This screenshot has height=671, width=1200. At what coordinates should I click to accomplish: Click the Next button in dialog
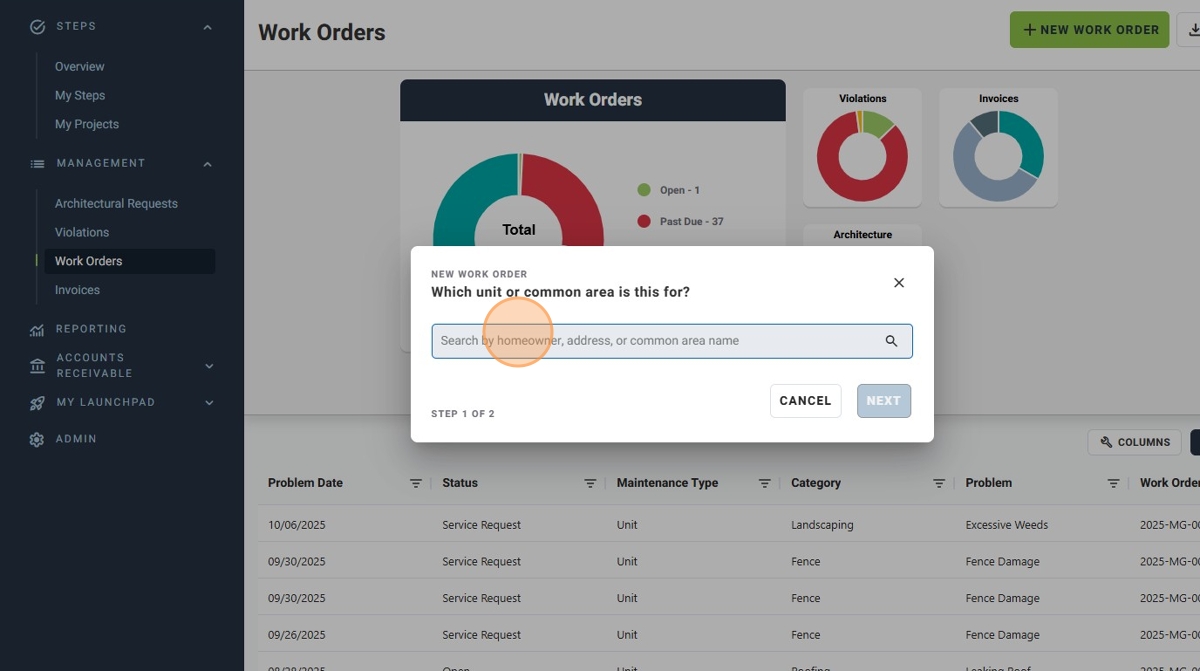pyautogui.click(x=884, y=401)
